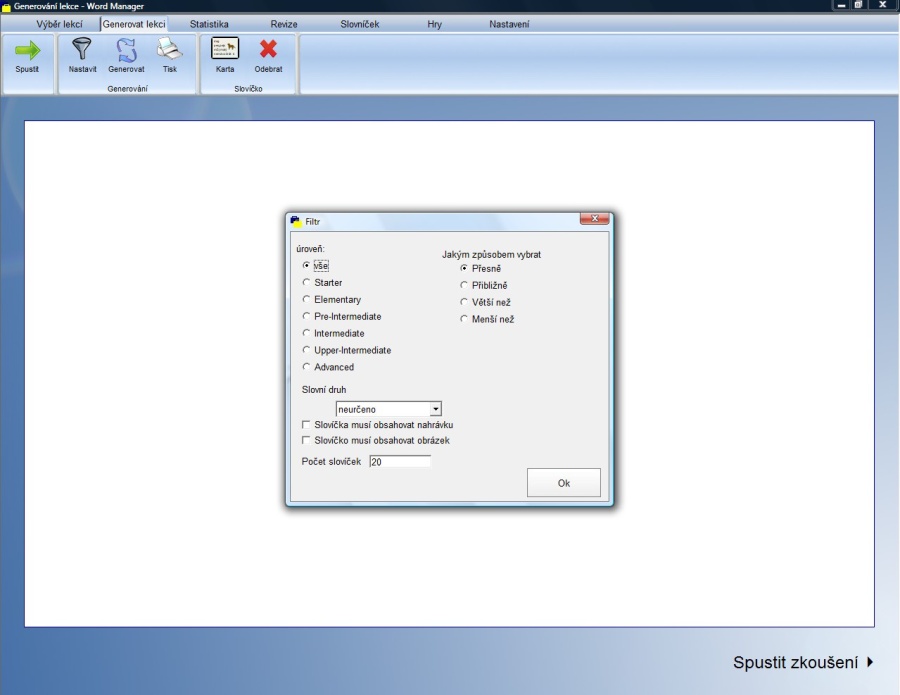Click Spustit zkoušení at the bottom
The width and height of the screenshot is (900, 695).
click(x=802, y=662)
